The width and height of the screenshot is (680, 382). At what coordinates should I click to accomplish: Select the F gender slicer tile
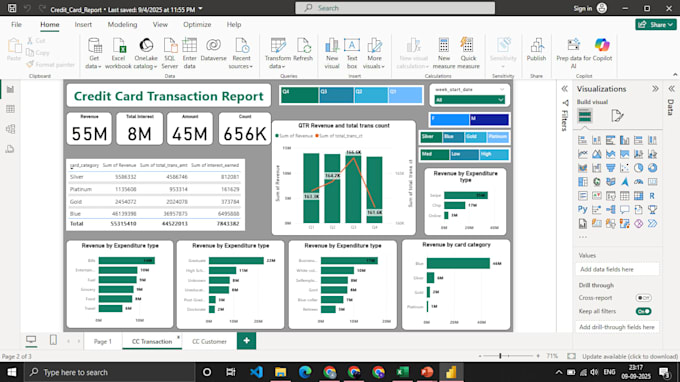[x=450, y=119]
